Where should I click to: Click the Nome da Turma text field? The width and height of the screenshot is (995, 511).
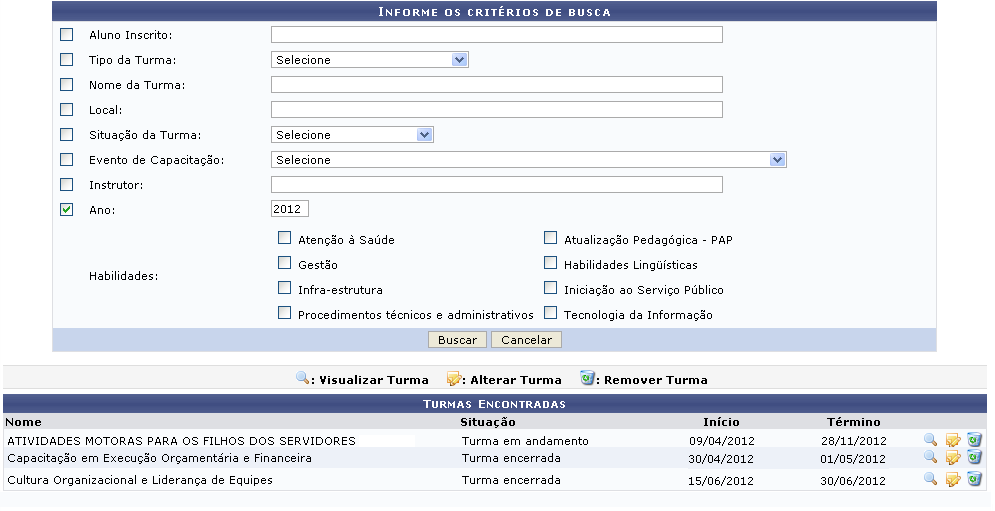[496, 85]
